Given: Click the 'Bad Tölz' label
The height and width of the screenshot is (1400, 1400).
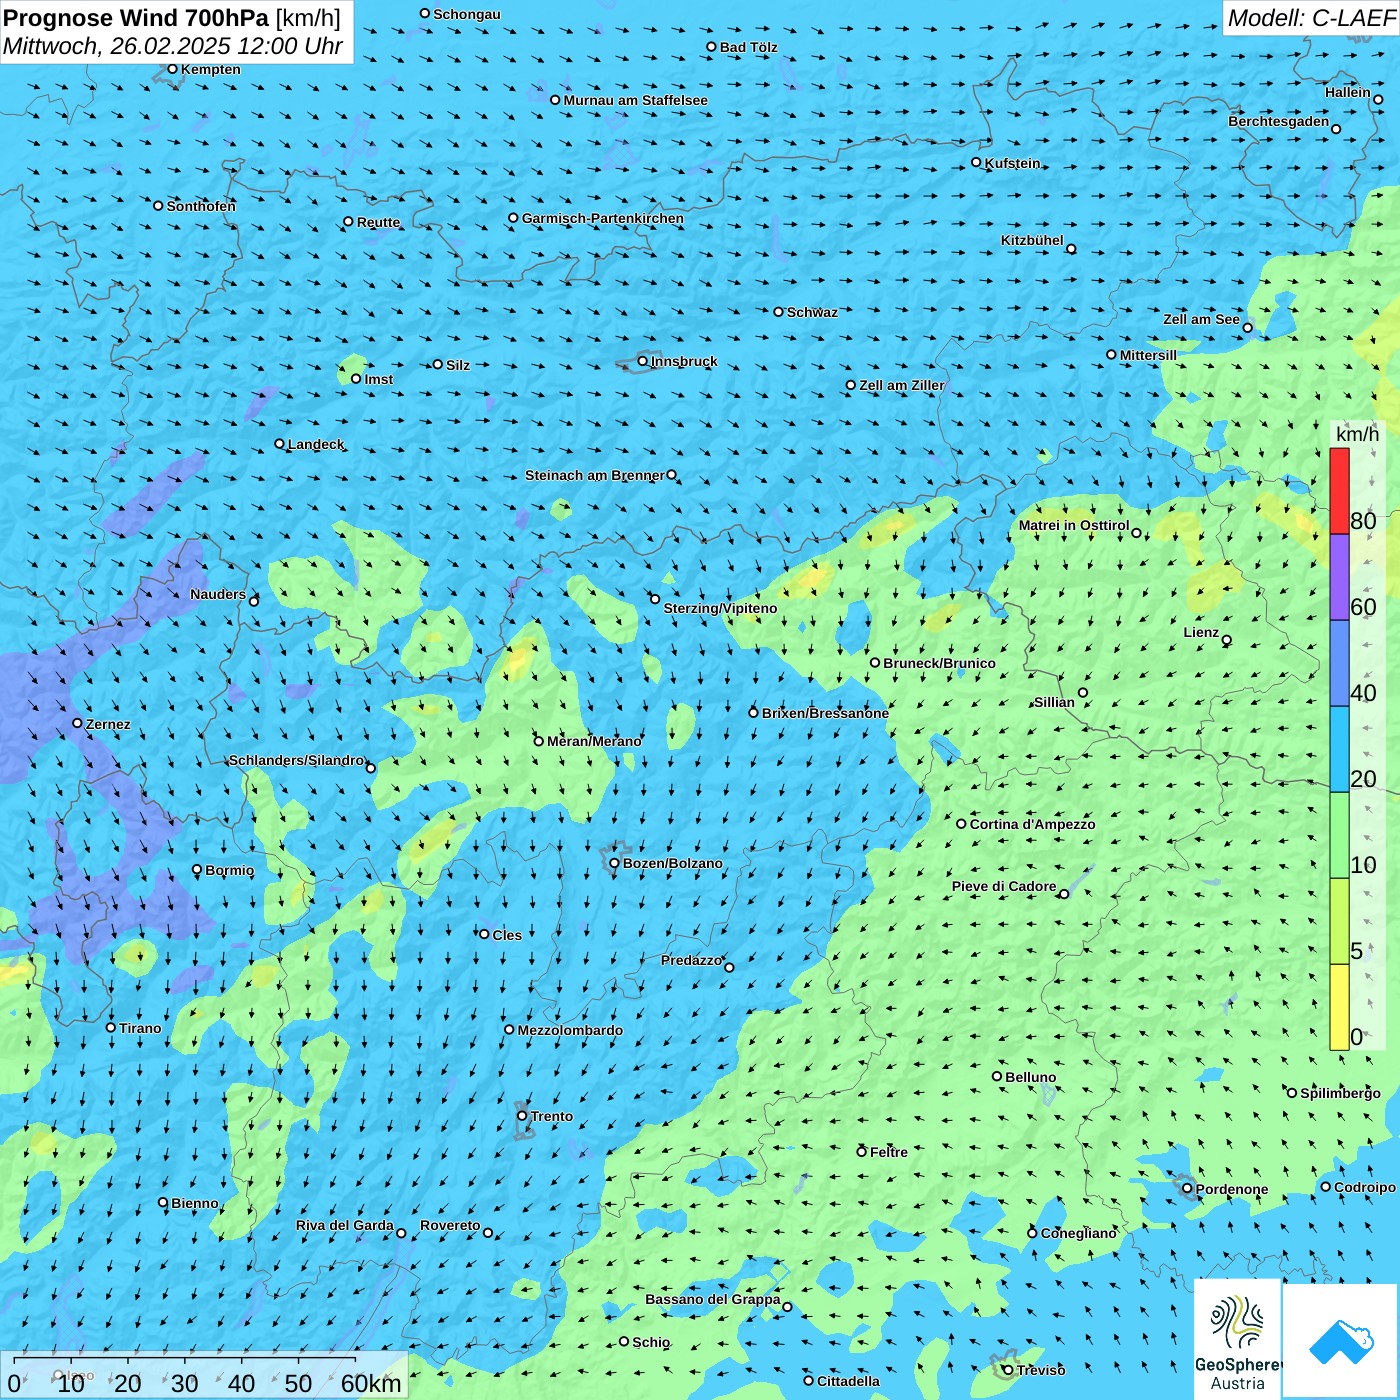Looking at the screenshot, I should pos(748,47).
